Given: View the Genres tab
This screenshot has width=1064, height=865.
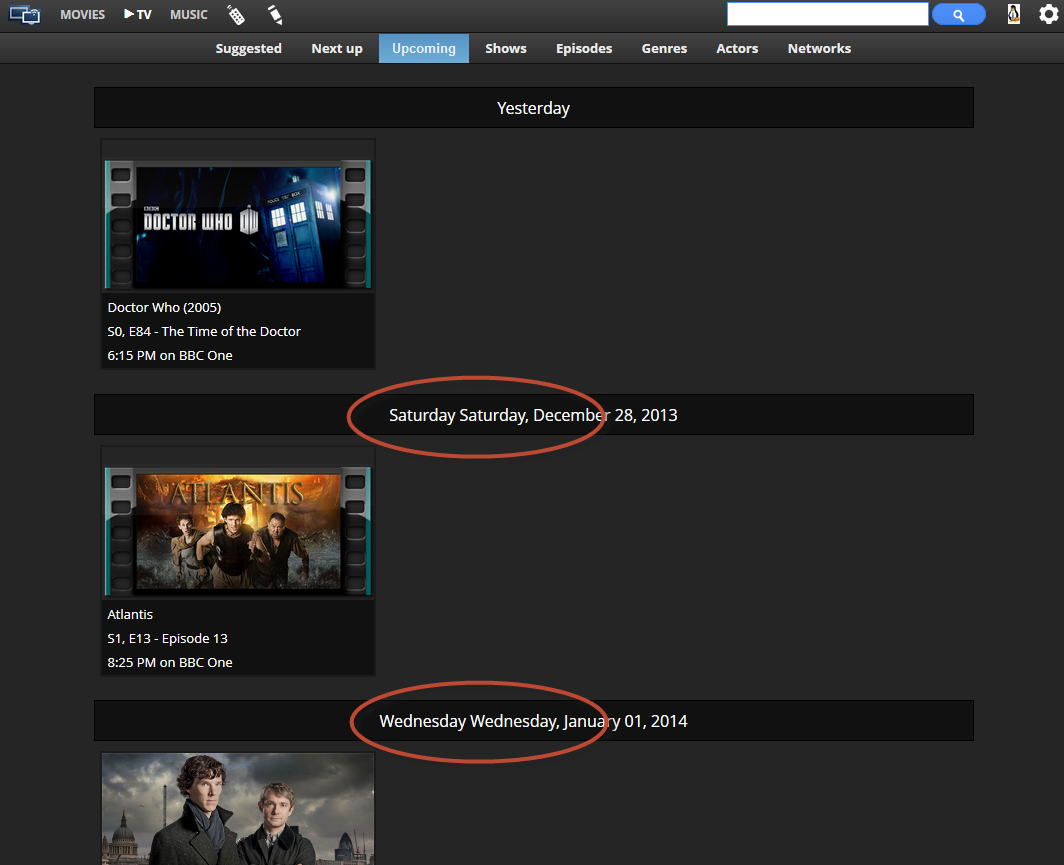Looking at the screenshot, I should (664, 48).
